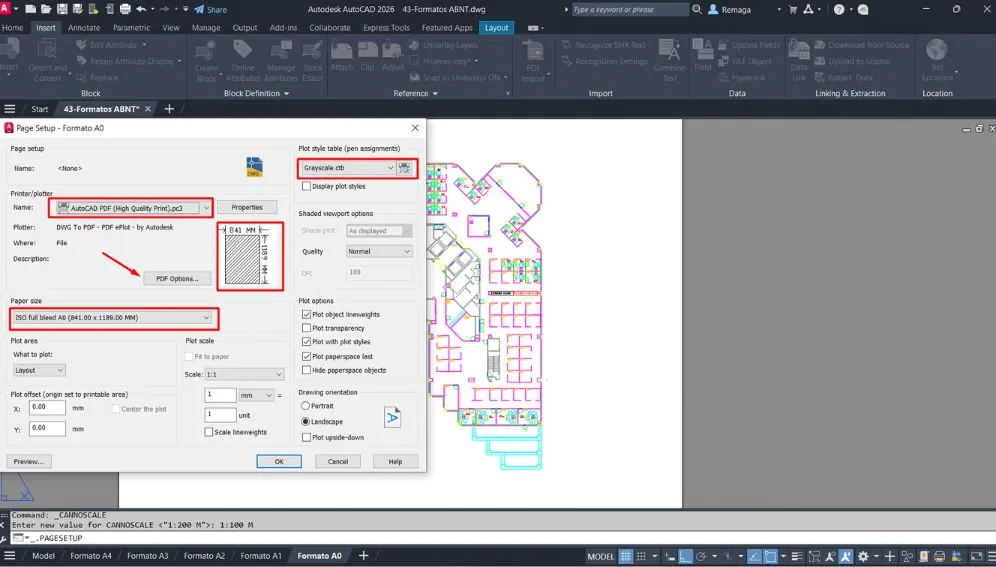
Task: Click the new drawing tab plus icon
Action: [x=169, y=109]
